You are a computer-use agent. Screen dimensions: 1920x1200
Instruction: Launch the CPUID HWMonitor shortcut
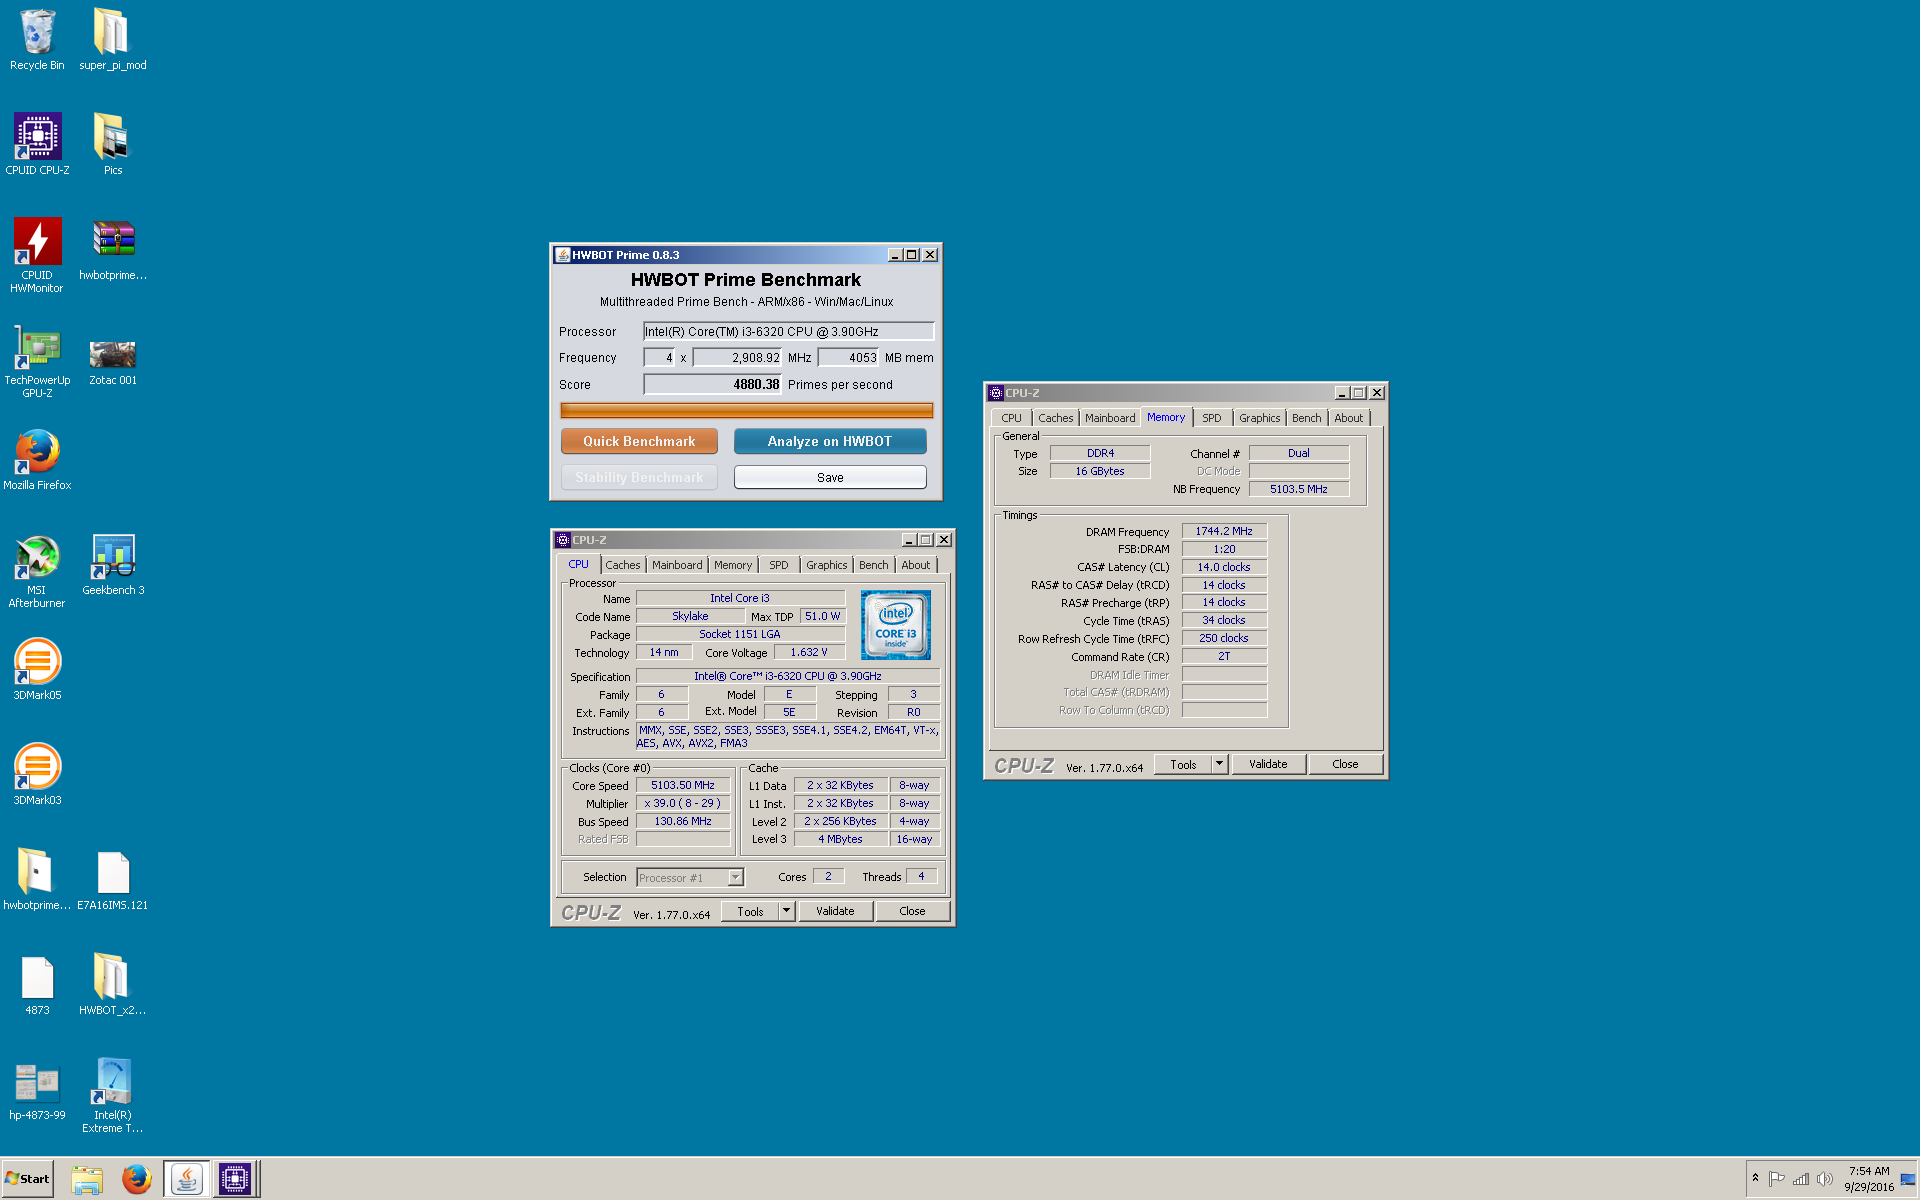[37, 255]
